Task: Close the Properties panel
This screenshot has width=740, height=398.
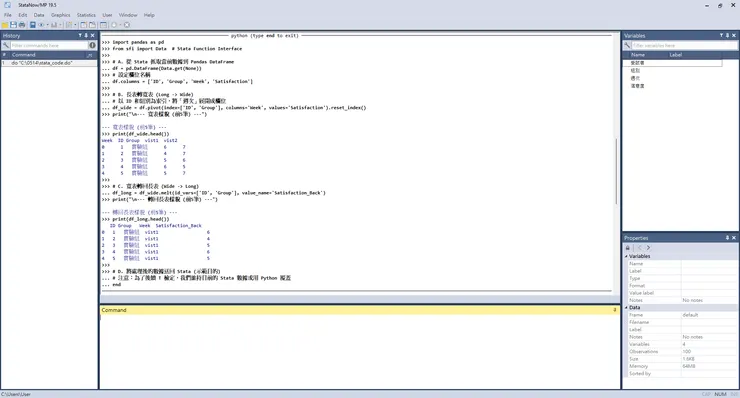Action: point(734,238)
